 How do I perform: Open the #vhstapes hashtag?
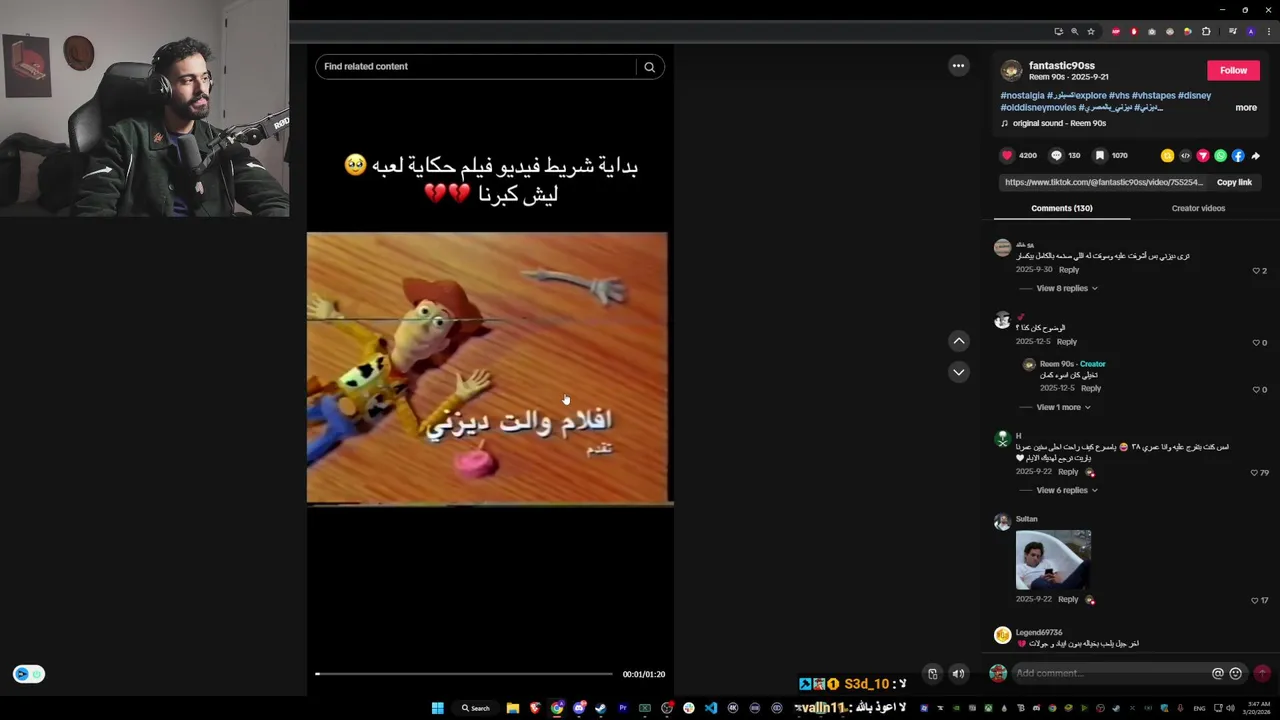1154,95
